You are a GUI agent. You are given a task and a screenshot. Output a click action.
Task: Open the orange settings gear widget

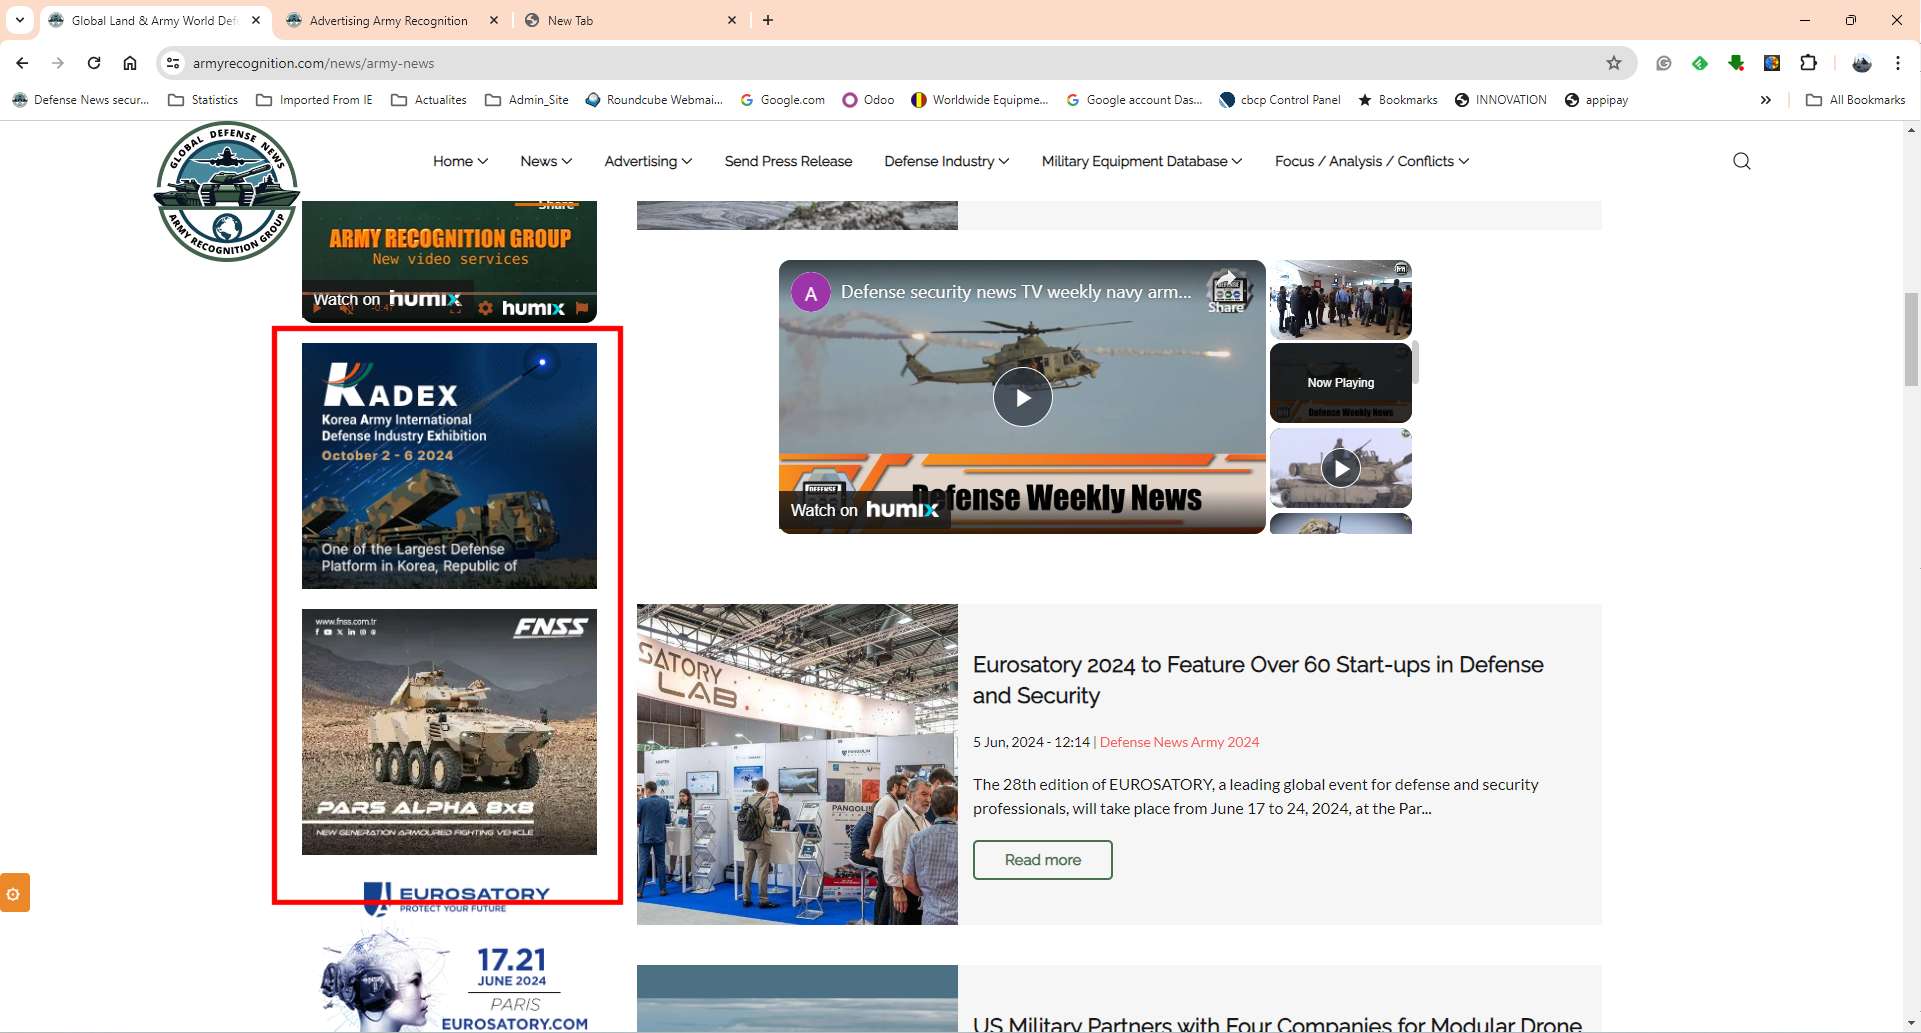pyautogui.click(x=14, y=893)
